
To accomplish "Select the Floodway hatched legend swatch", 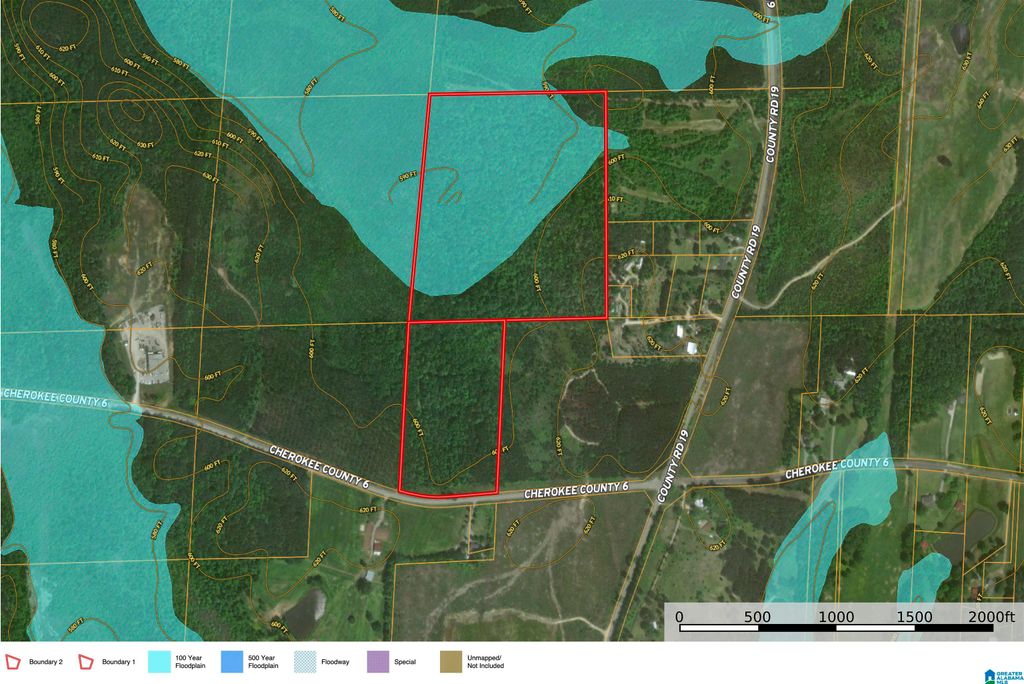I will pyautogui.click(x=305, y=662).
